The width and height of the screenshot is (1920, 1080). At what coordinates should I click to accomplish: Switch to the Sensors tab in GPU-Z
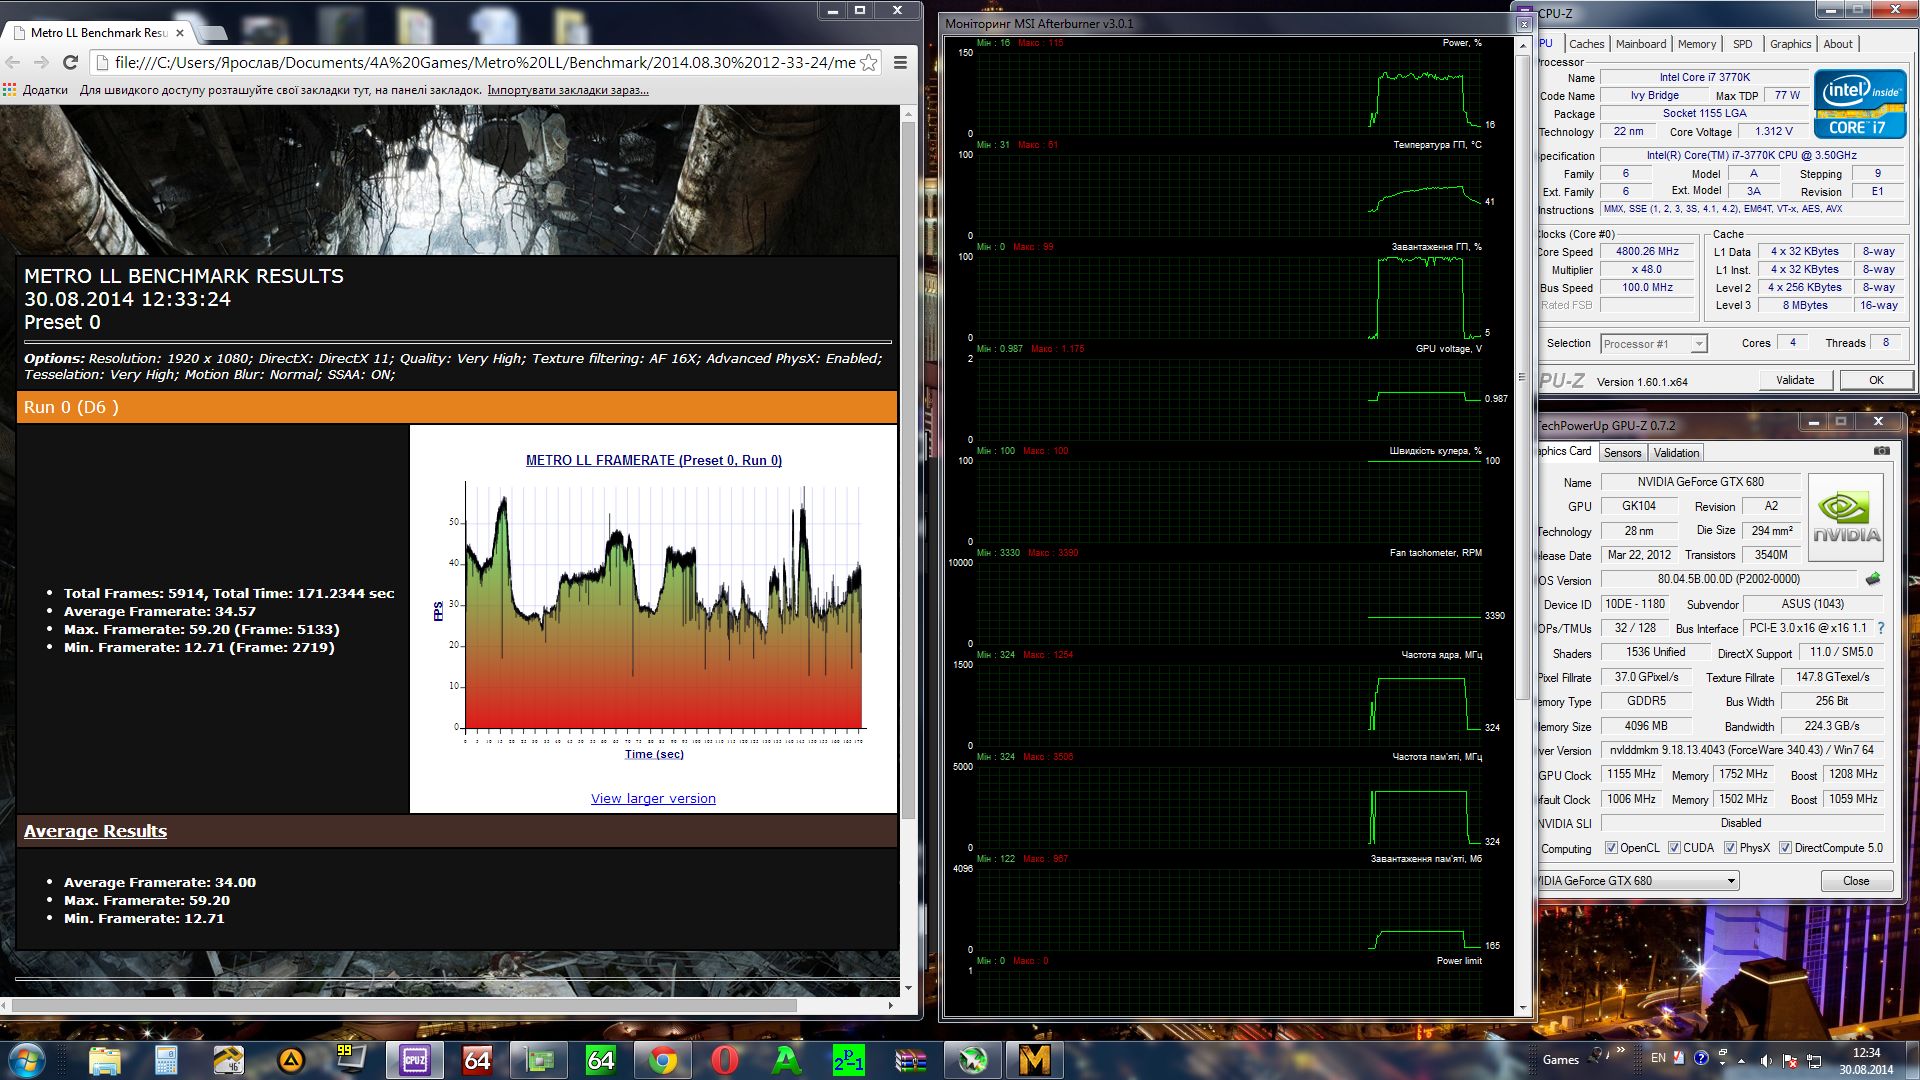coord(1622,453)
